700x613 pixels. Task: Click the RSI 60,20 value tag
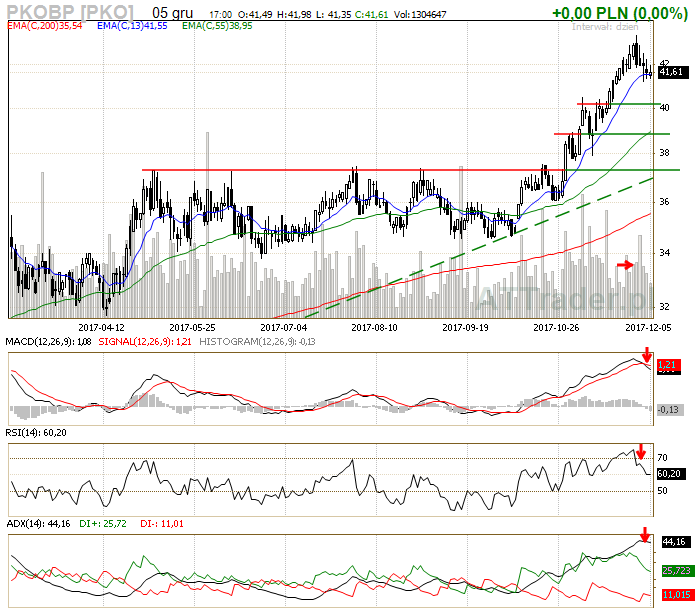[670, 474]
